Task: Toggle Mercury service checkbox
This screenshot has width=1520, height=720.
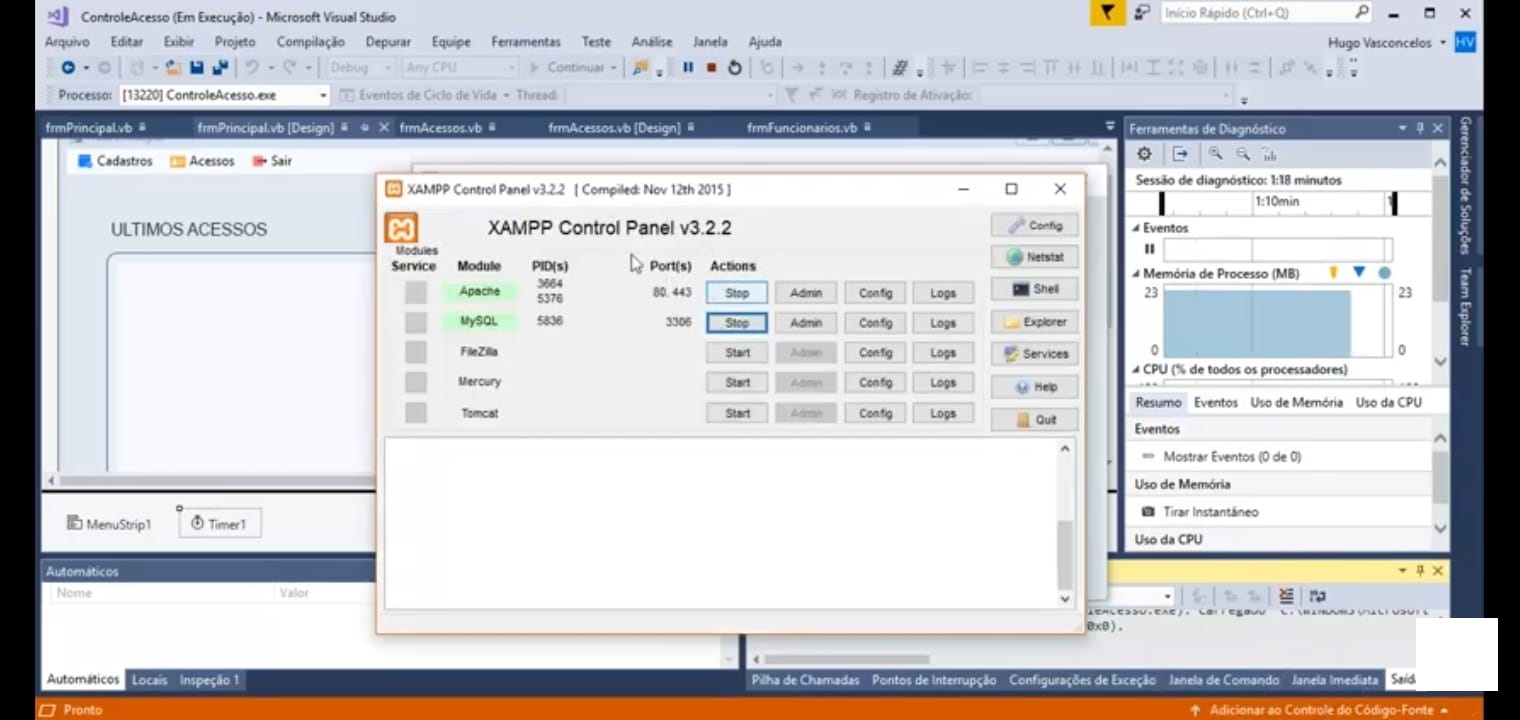Action: tap(416, 382)
